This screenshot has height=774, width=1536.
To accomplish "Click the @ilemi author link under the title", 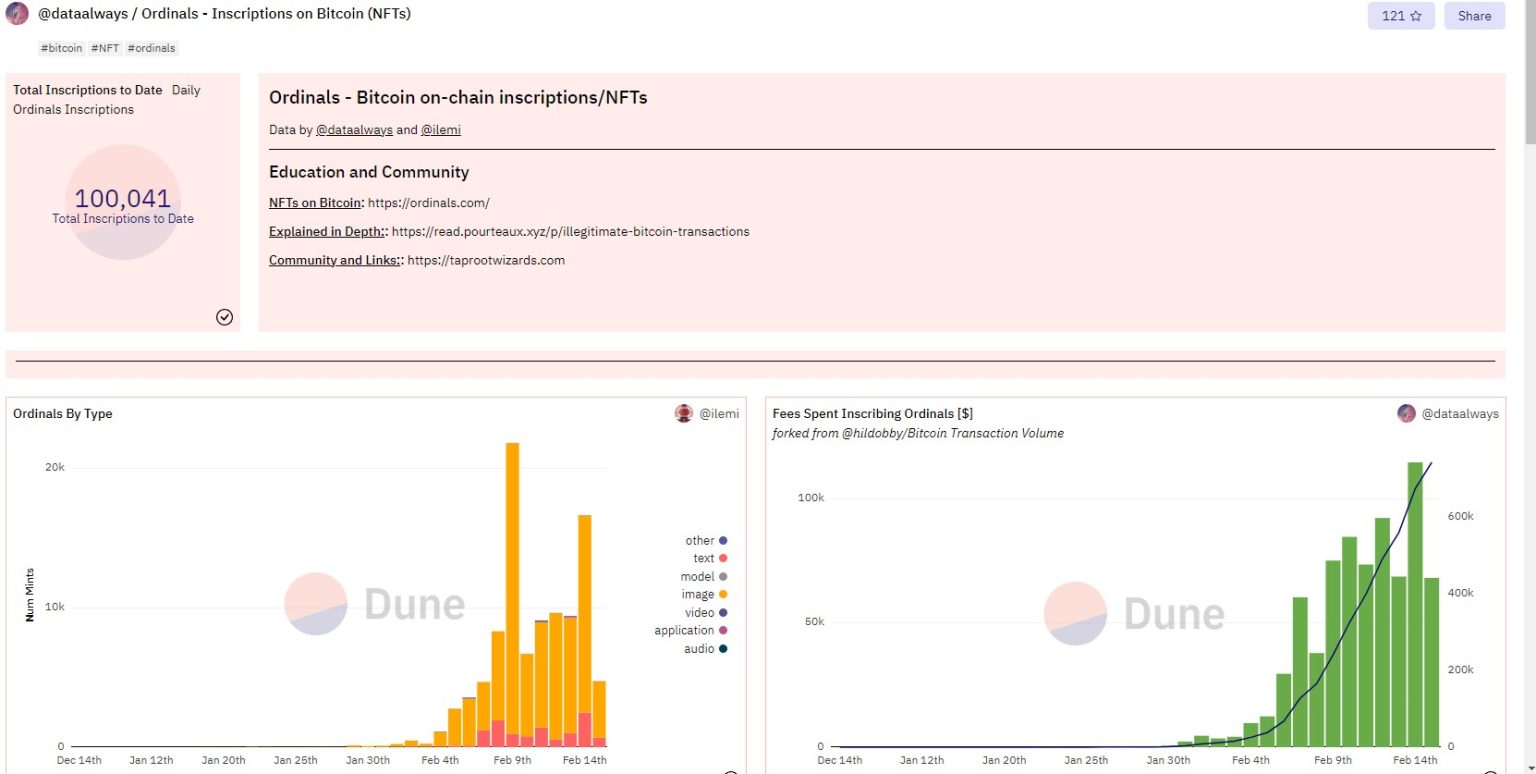I will click(x=441, y=129).
